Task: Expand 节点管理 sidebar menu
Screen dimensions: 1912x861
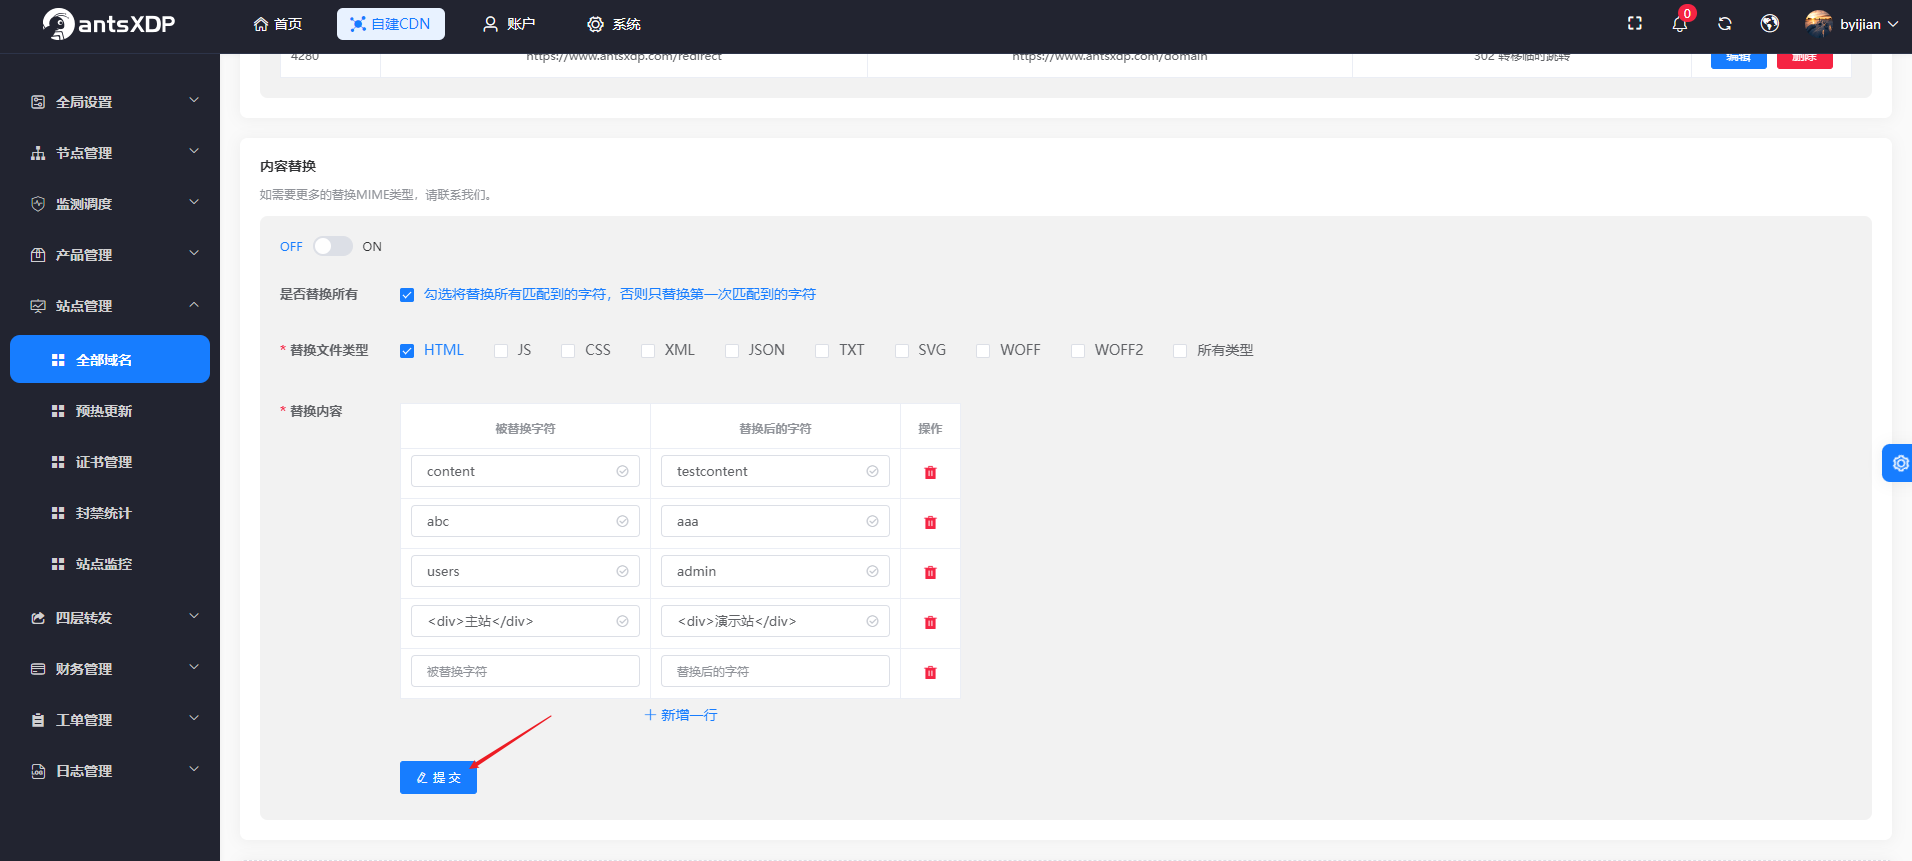Action: [x=110, y=153]
